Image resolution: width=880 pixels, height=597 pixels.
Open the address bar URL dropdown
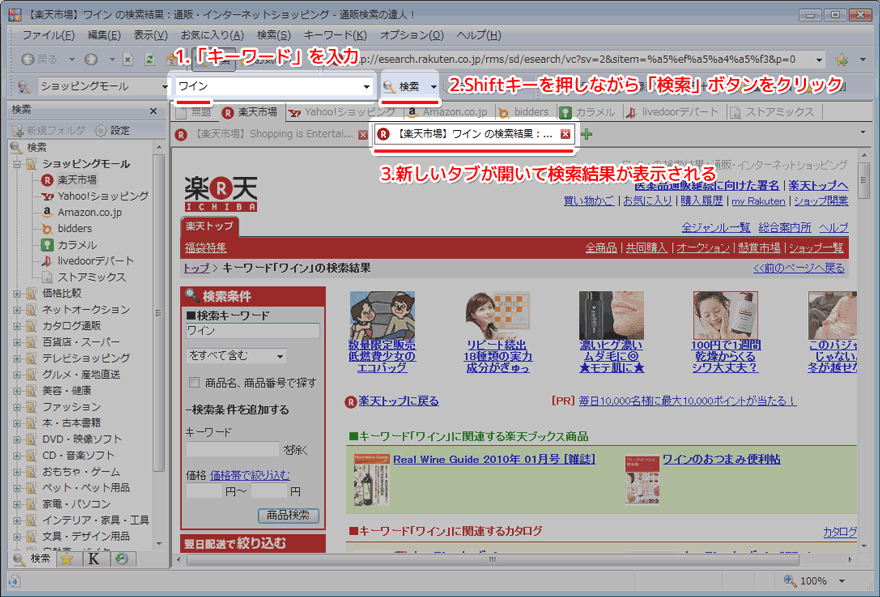819,59
